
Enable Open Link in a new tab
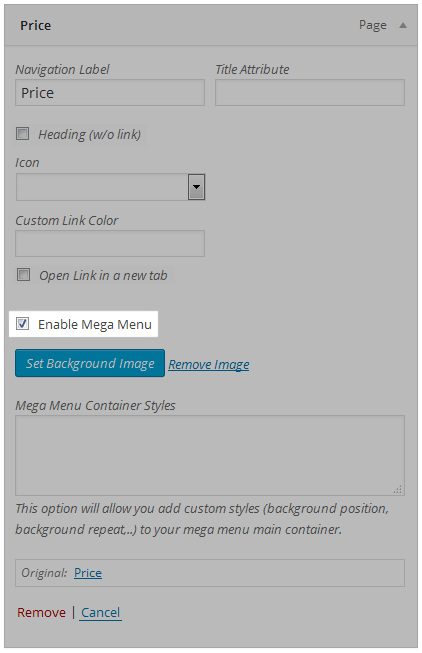(23, 274)
